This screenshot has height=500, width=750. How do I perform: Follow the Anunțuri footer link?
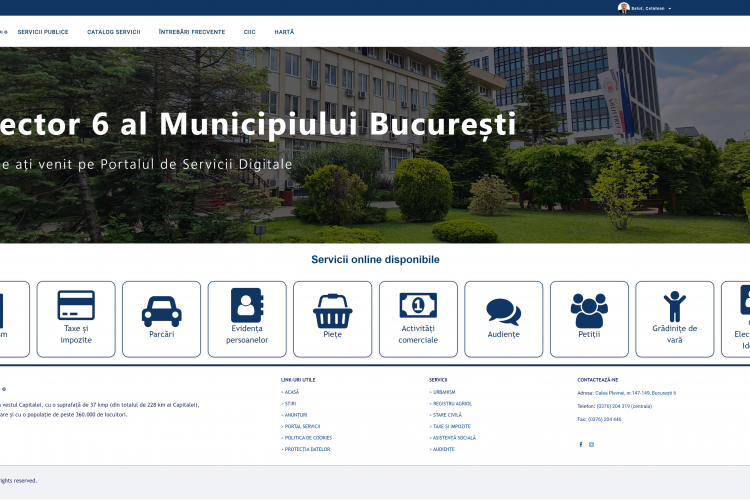tap(294, 415)
